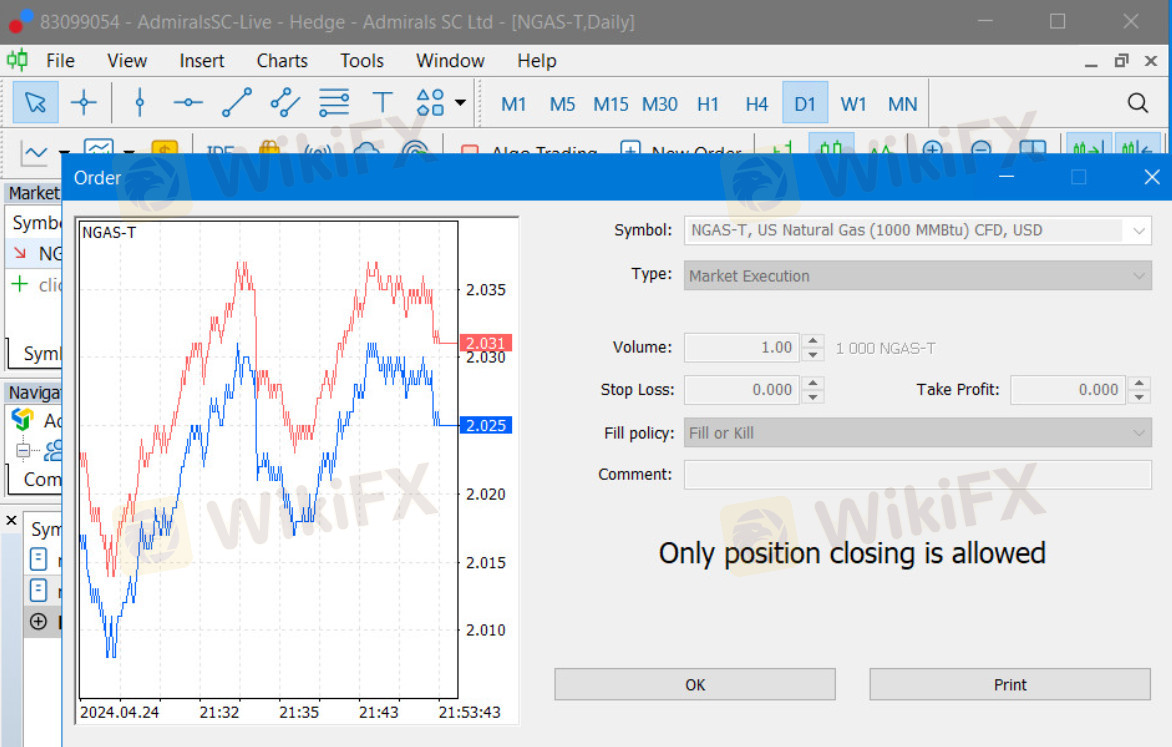Increase Take Profit with up stepper
Image resolution: width=1172 pixels, height=747 pixels.
[1139, 382]
